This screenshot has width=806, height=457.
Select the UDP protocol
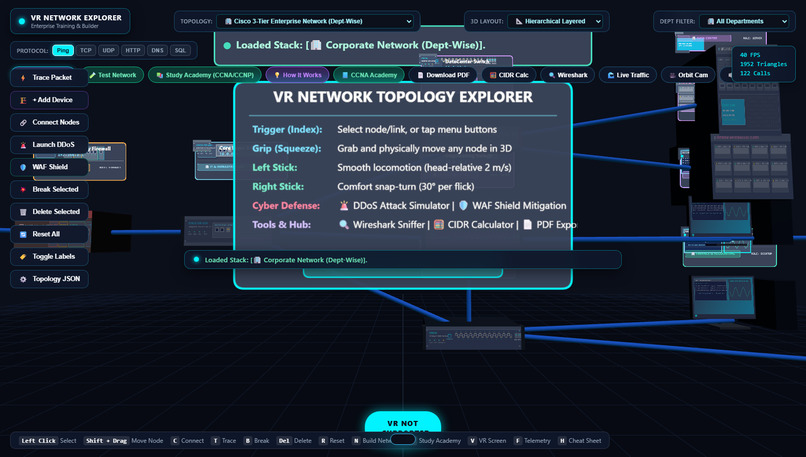point(108,50)
